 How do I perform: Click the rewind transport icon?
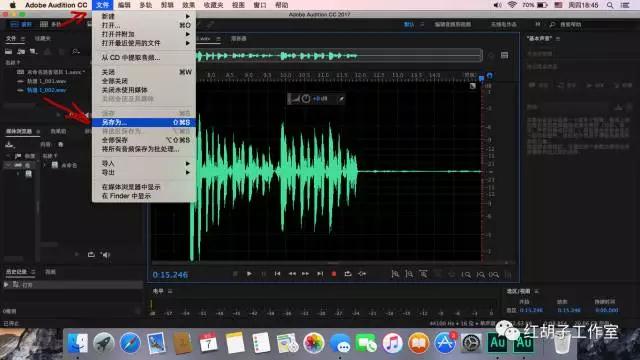[x=292, y=274]
